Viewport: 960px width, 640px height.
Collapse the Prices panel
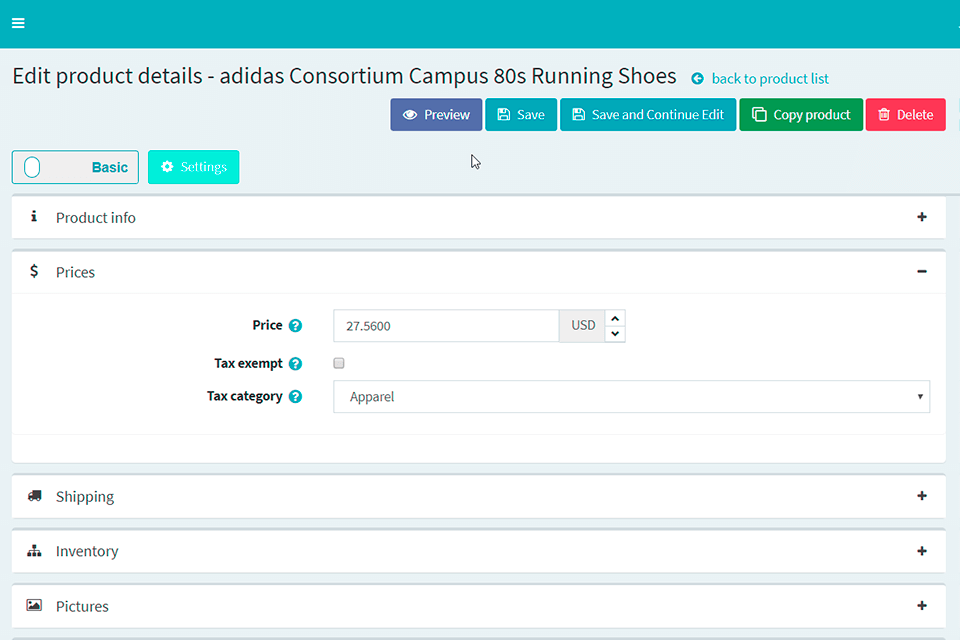[921, 272]
